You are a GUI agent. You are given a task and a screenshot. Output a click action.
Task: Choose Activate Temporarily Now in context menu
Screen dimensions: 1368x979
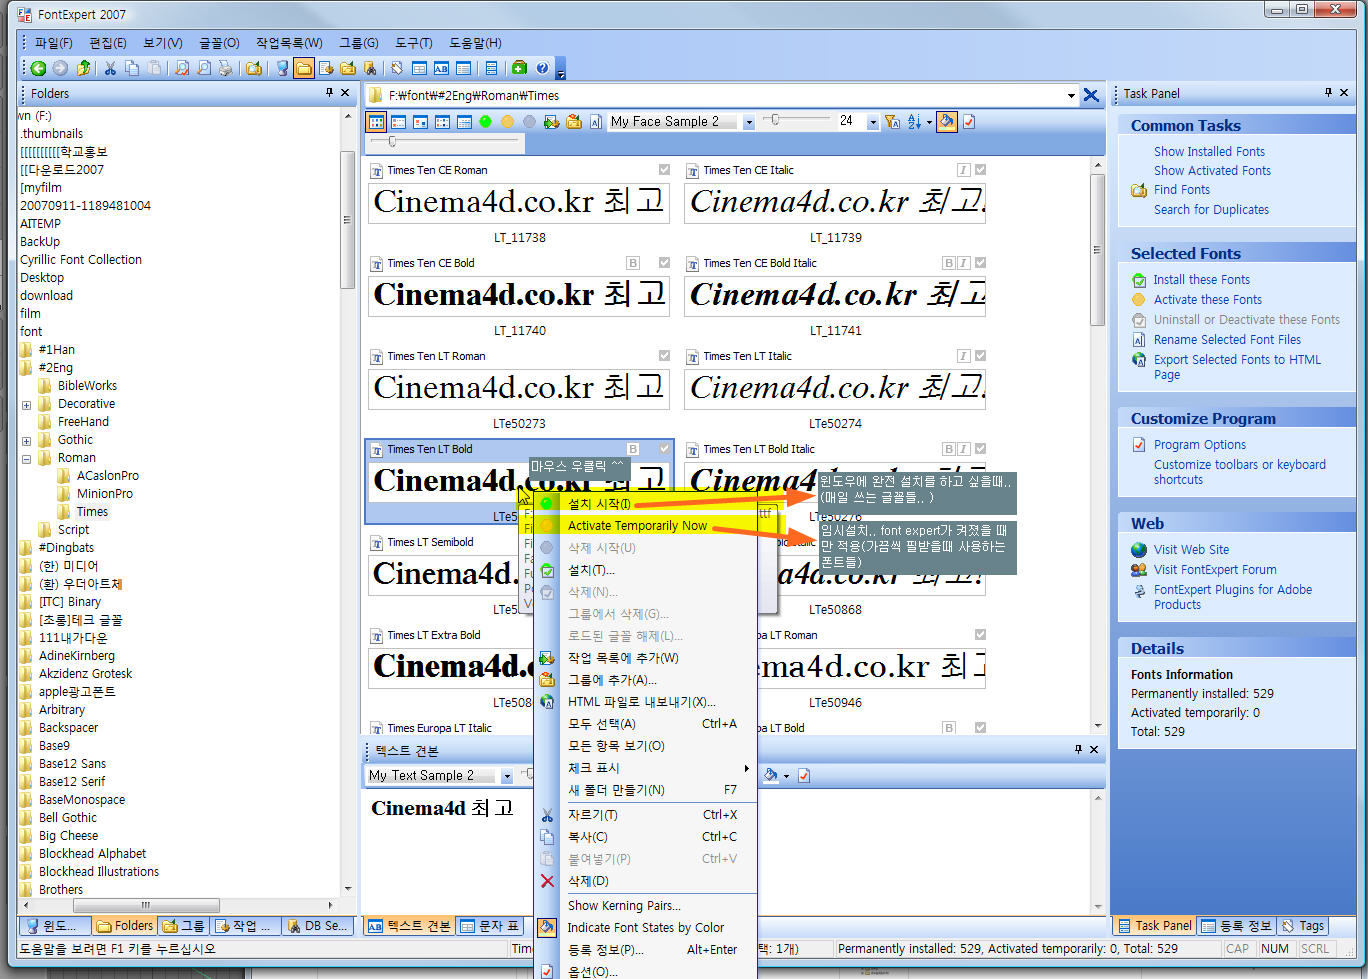pyautogui.click(x=646, y=526)
